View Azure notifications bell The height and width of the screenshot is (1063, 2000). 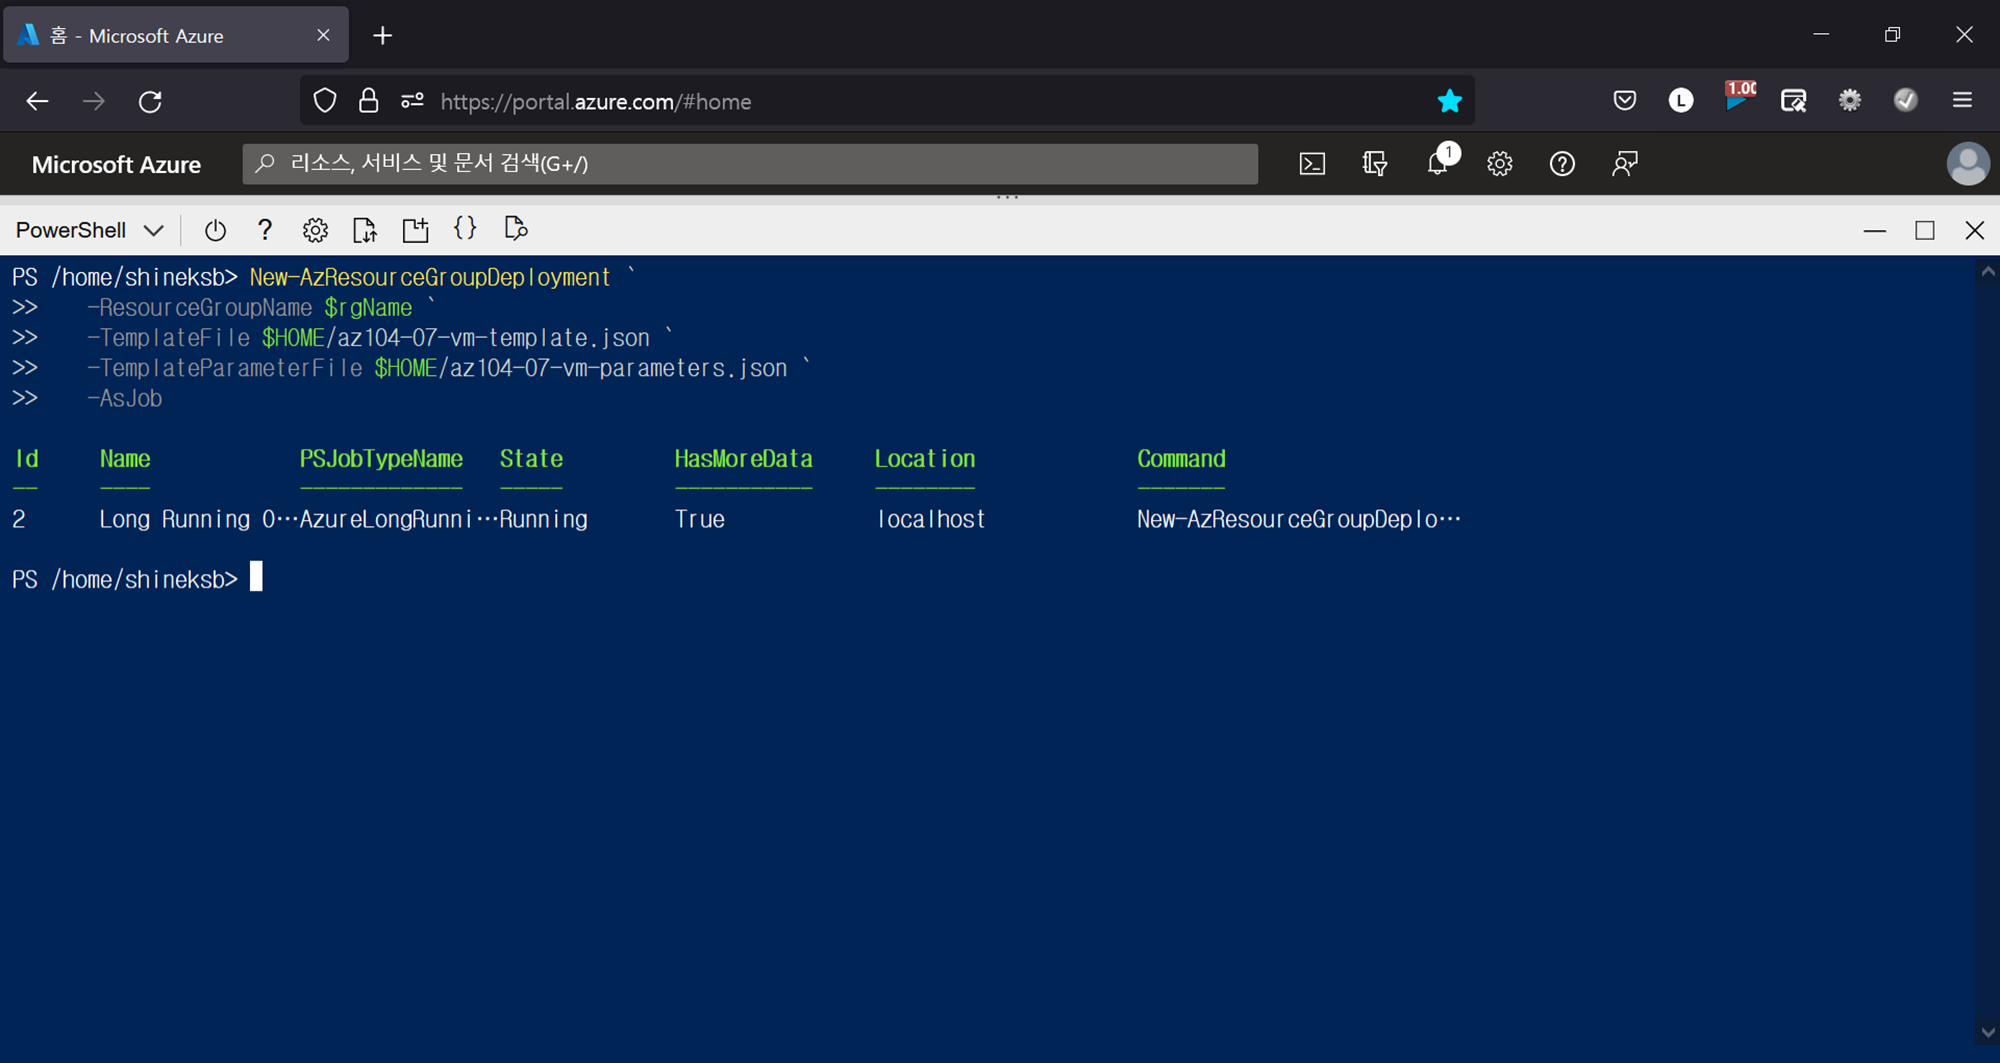click(x=1439, y=162)
